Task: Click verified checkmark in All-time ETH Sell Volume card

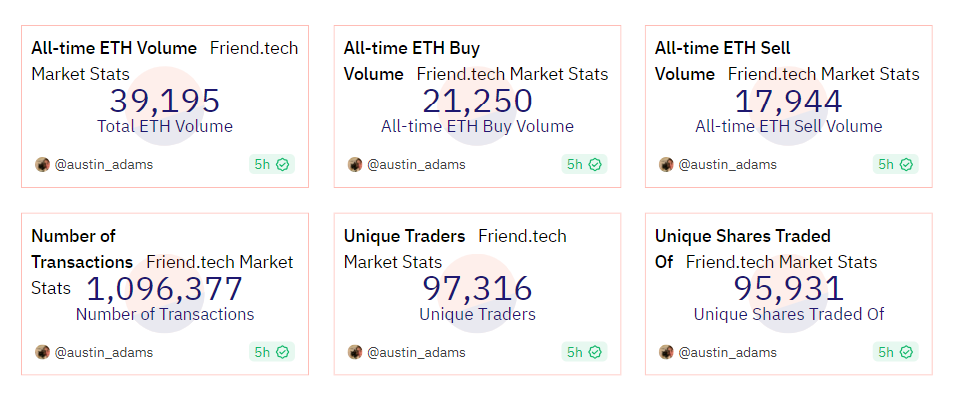Action: point(906,165)
